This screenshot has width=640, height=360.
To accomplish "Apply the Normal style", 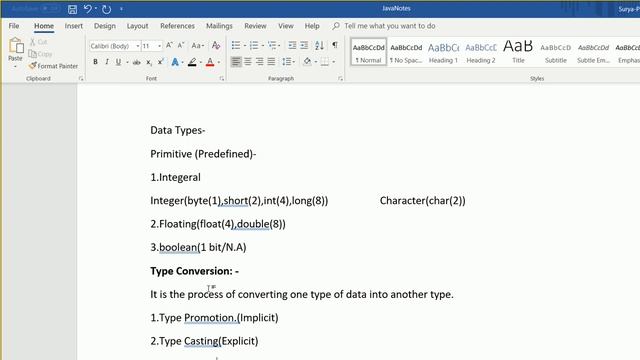I will coord(369,52).
